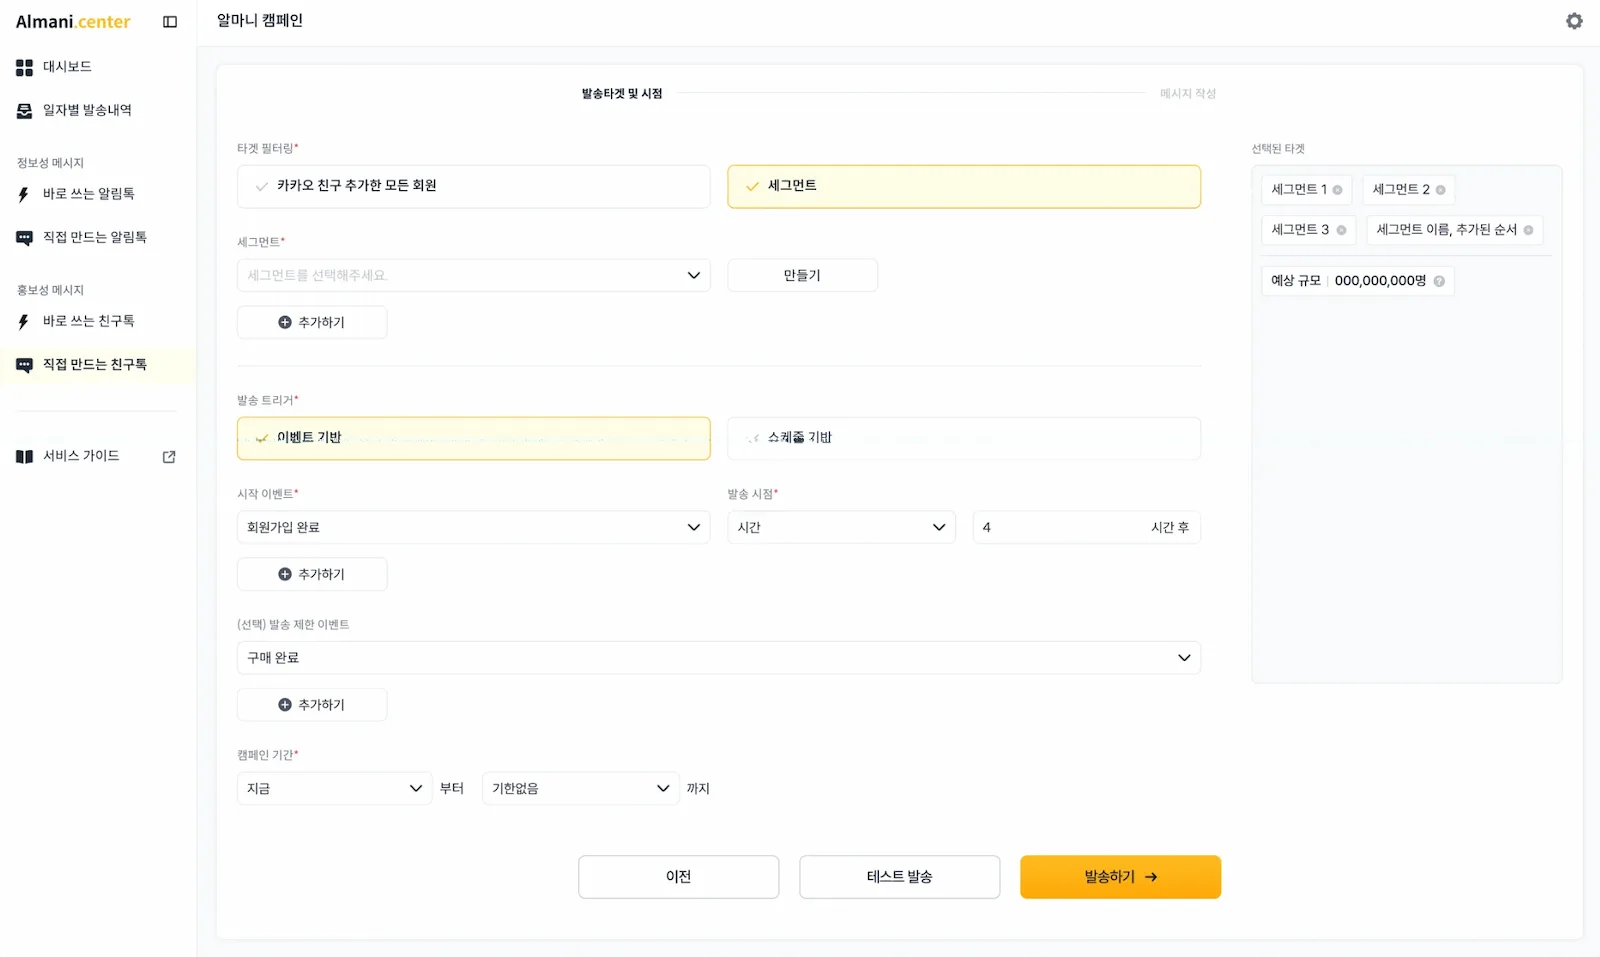Image resolution: width=1600 pixels, height=957 pixels.
Task: Open settings gear icon
Action: pyautogui.click(x=1574, y=21)
